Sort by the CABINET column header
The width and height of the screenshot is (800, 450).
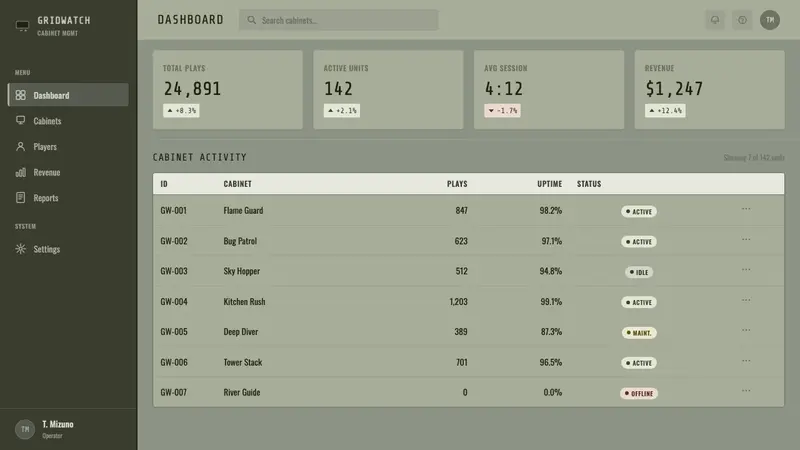(x=237, y=184)
